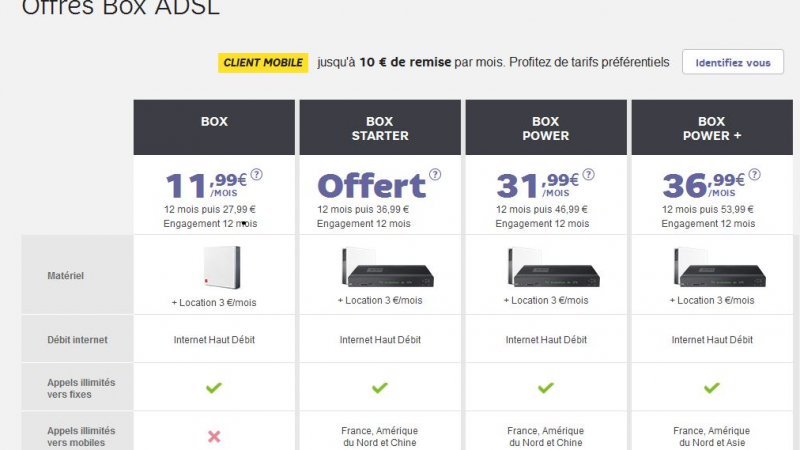Click the green checkmark in the BOX POWER + column
This screenshot has height=450, width=800.
(711, 388)
